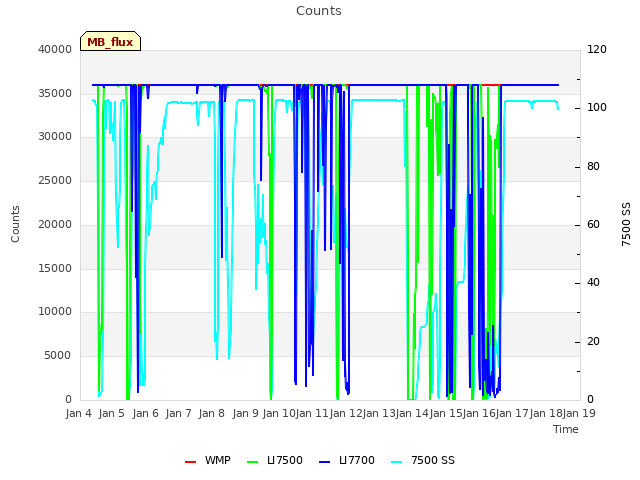Click the 20000 left axis tick label
This screenshot has height=480, width=640.
[55, 224]
